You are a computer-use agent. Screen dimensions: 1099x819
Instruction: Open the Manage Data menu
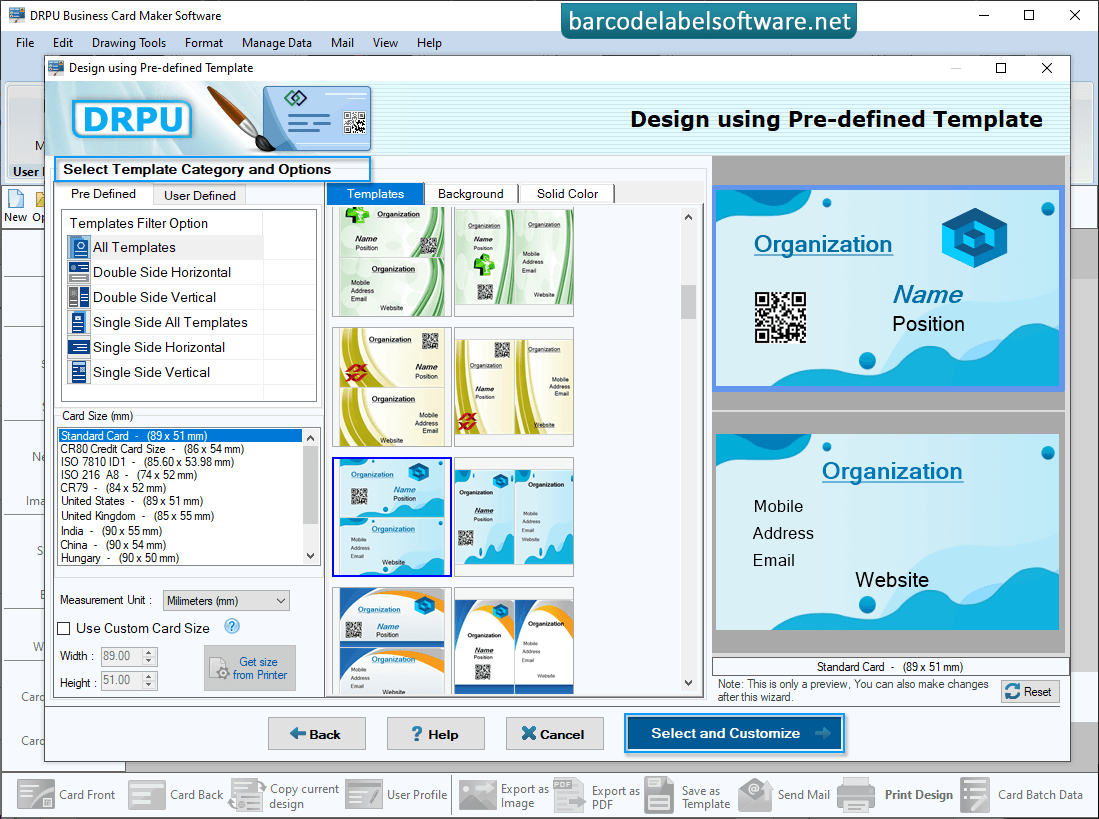click(277, 43)
